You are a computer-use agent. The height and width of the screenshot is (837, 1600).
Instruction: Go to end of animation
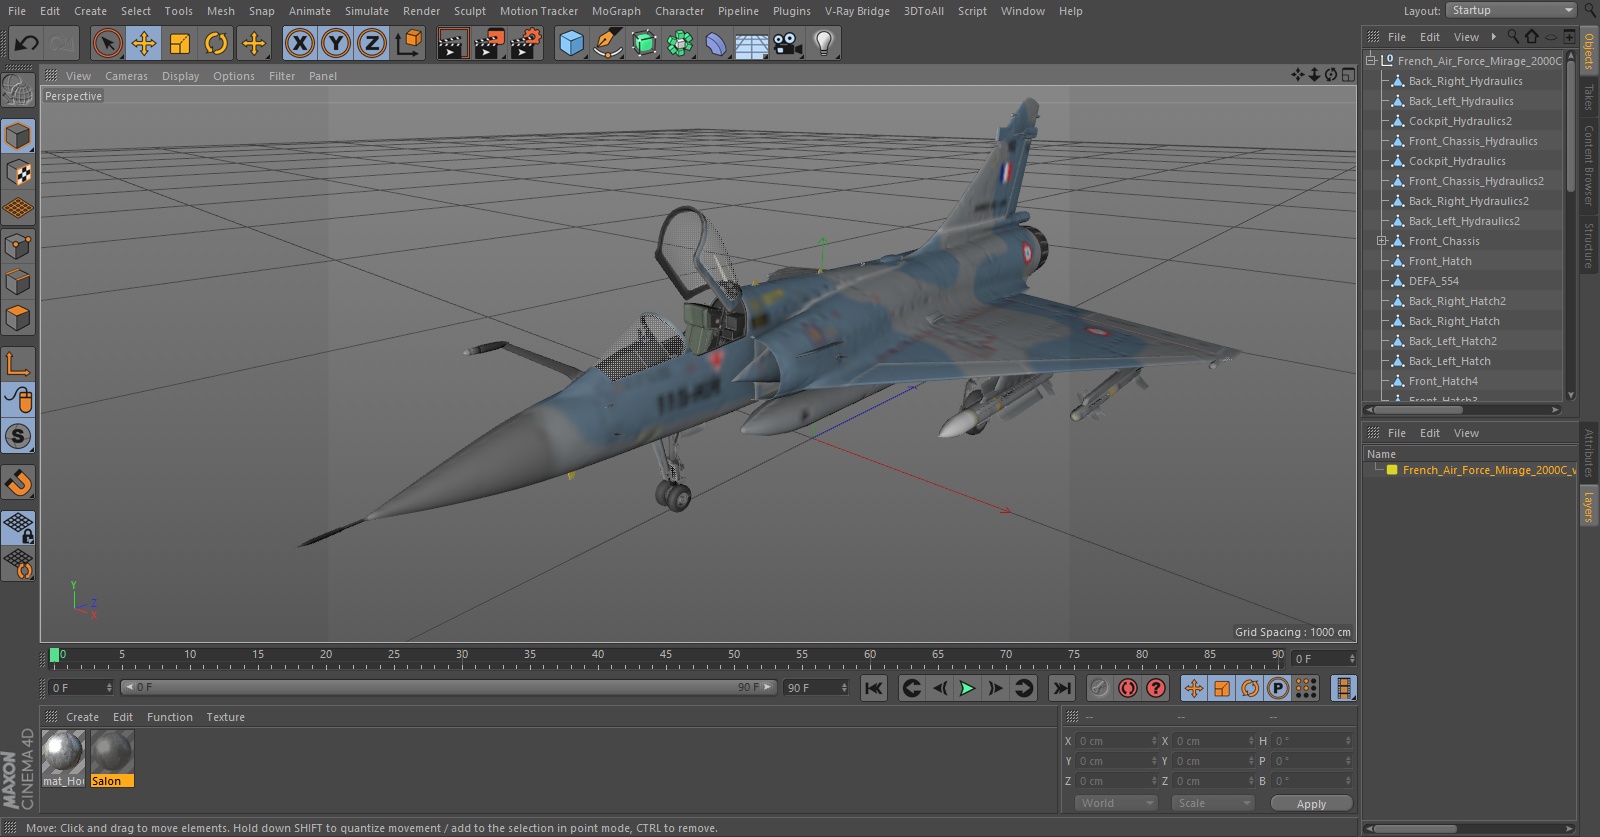point(1062,688)
